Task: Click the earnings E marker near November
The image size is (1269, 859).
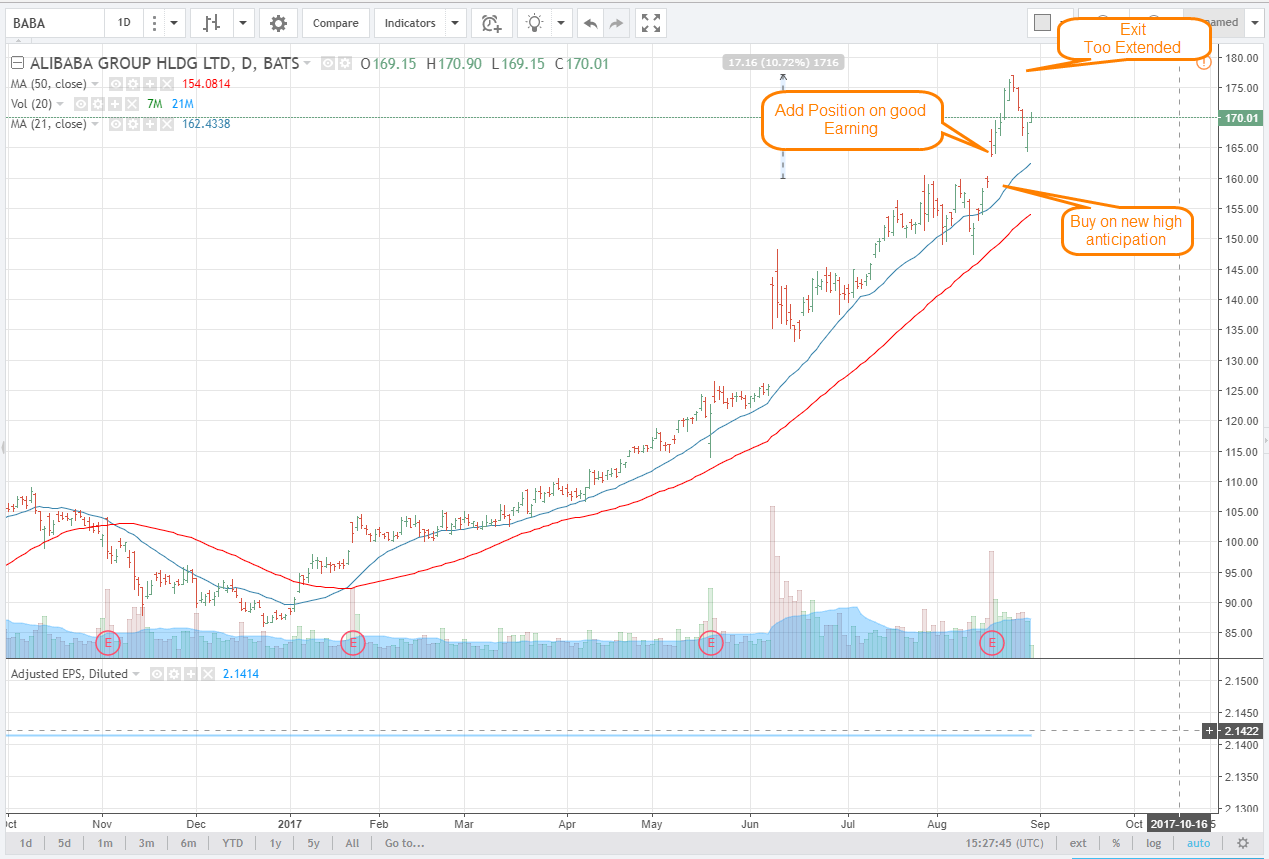Action: point(107,643)
